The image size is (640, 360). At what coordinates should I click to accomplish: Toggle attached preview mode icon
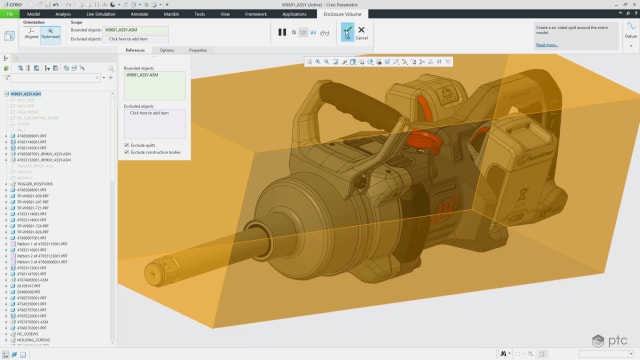pos(303,32)
